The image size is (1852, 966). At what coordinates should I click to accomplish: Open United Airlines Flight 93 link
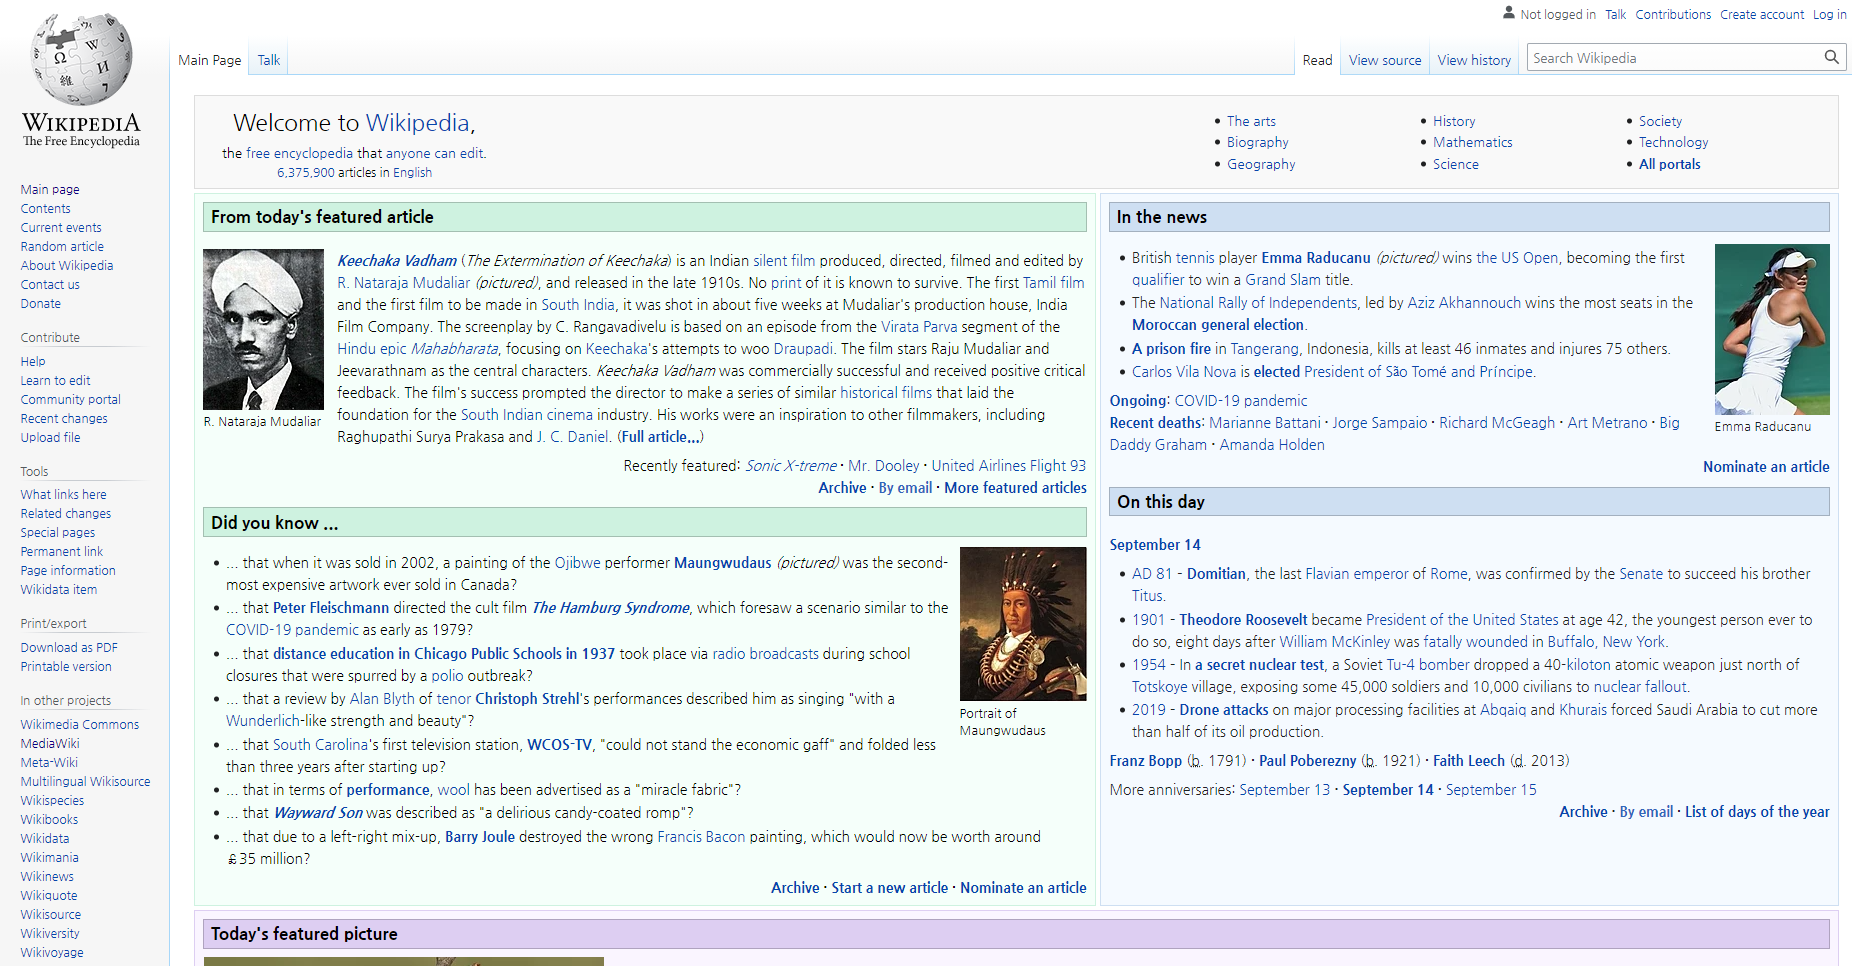1008,465
